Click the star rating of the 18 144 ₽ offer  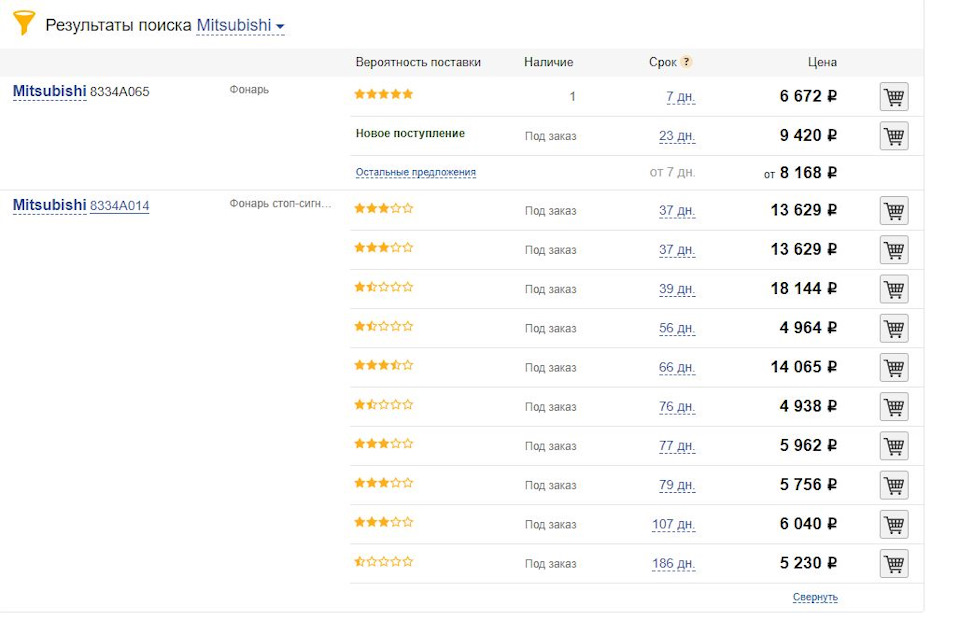pyautogui.click(x=384, y=286)
